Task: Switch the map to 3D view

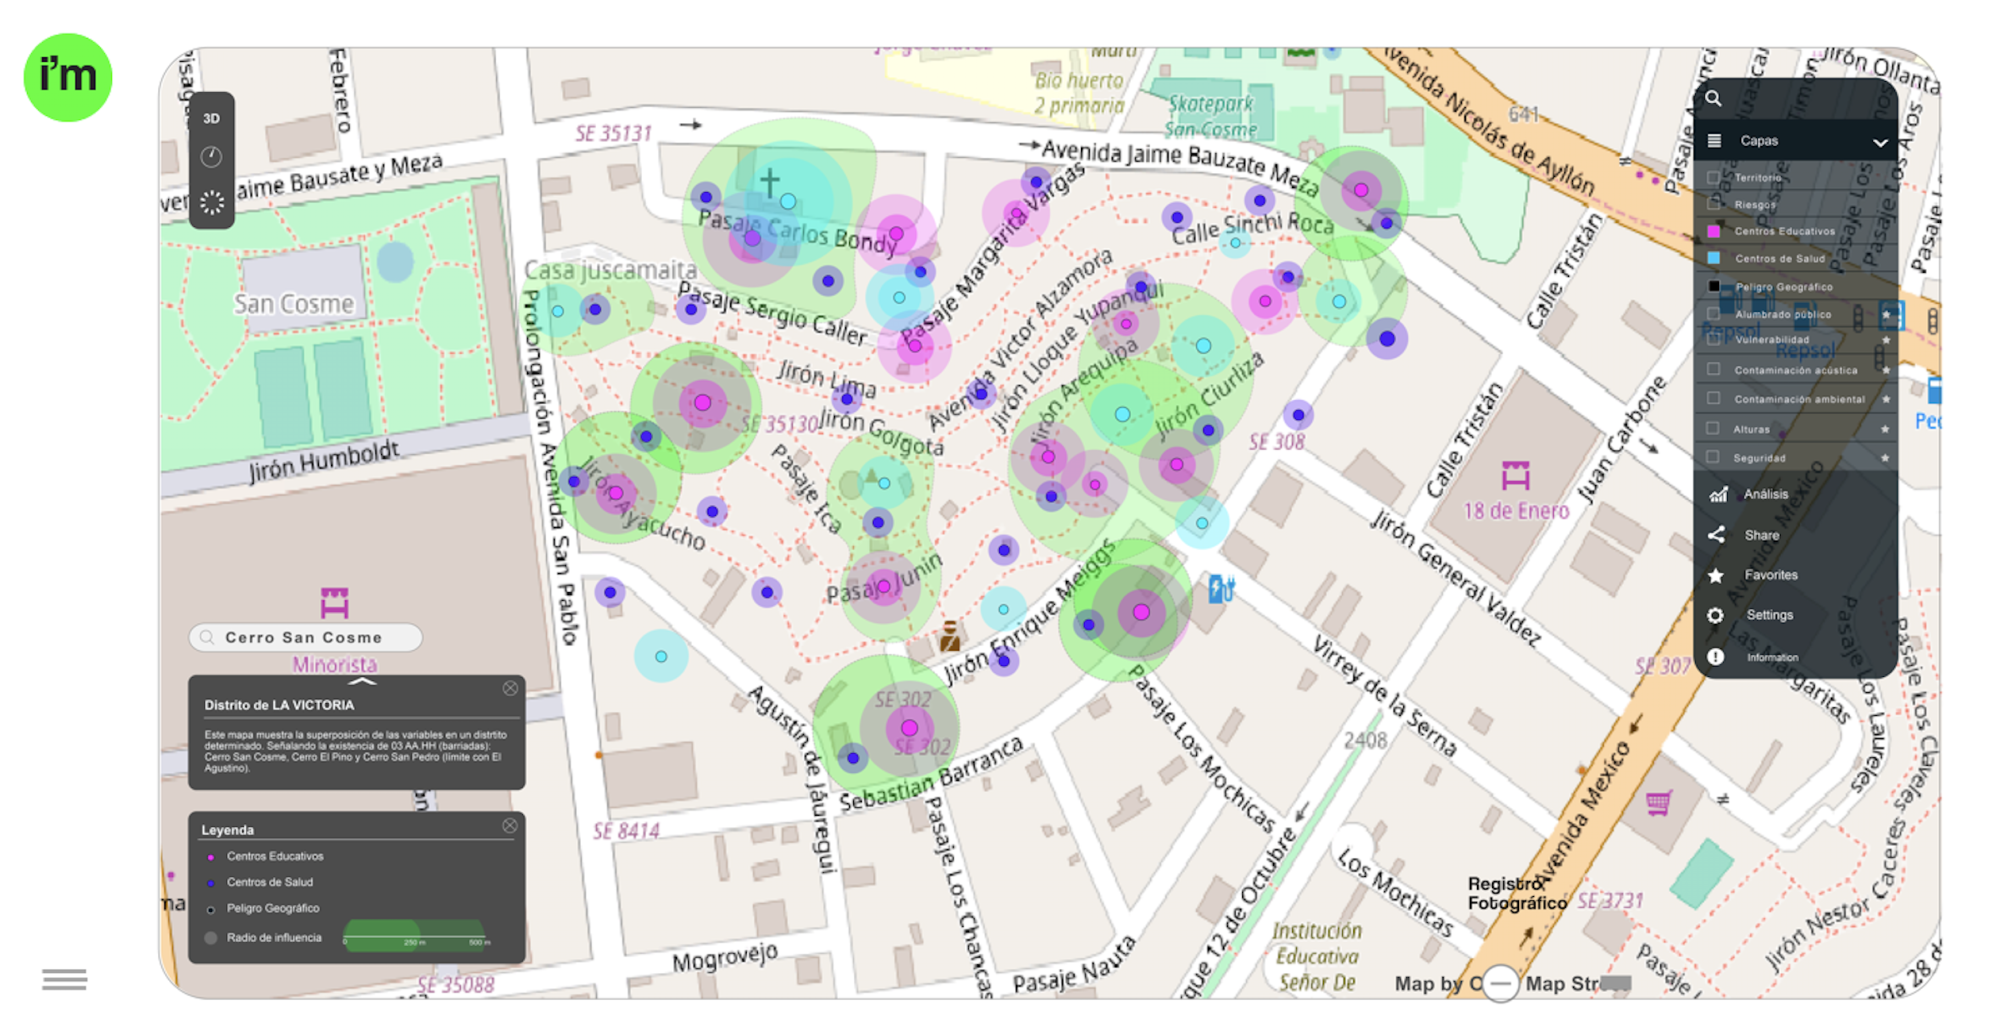Action: pos(211,118)
